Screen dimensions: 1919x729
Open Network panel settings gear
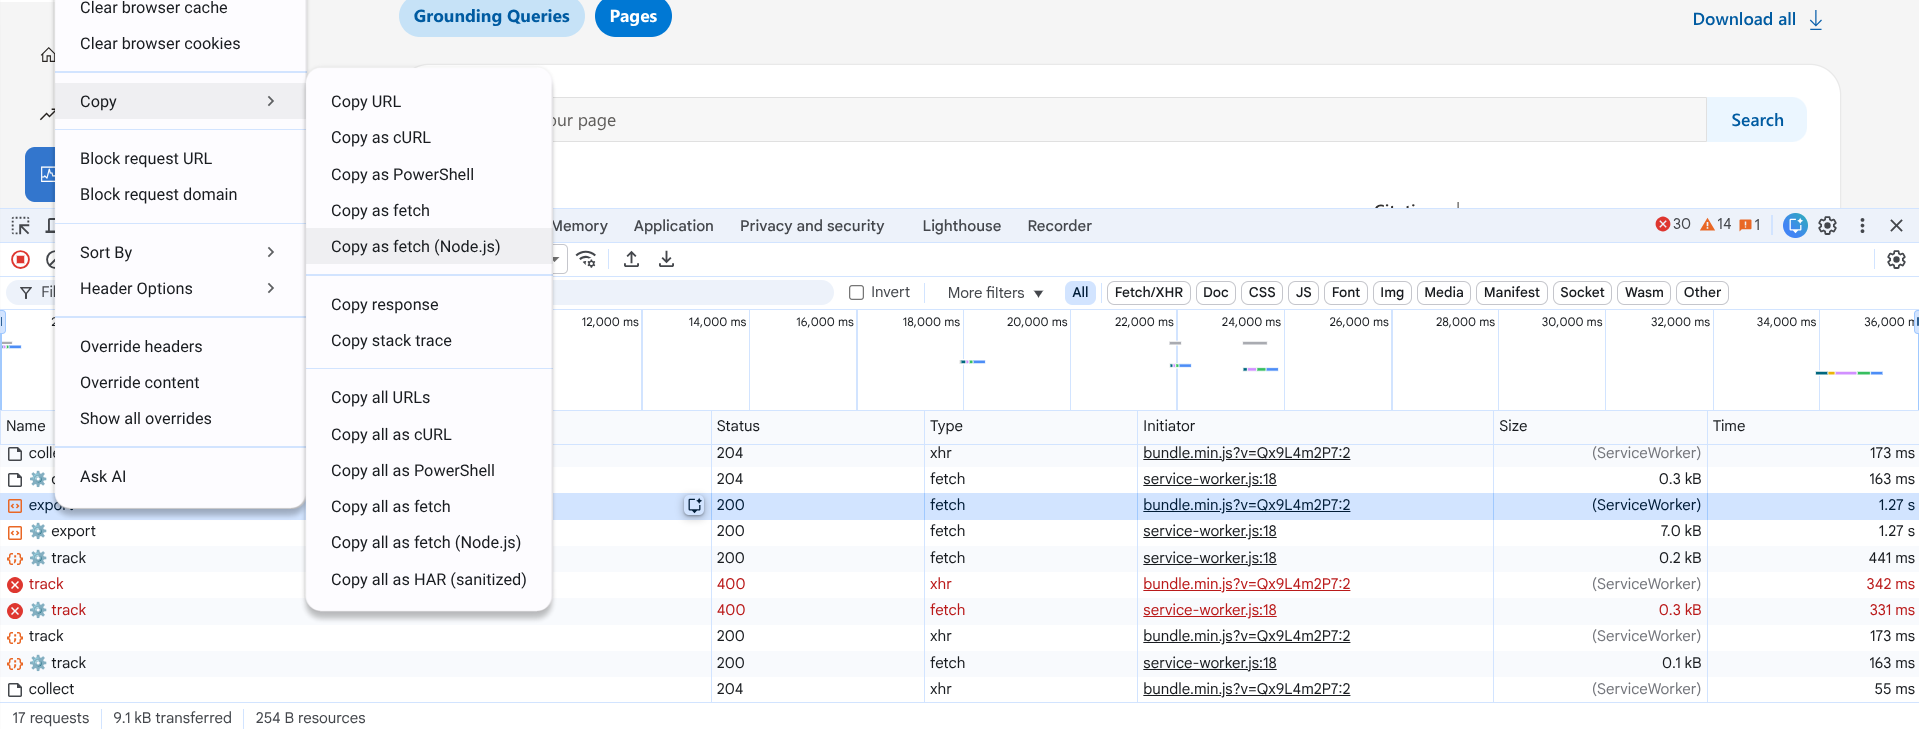(1895, 260)
